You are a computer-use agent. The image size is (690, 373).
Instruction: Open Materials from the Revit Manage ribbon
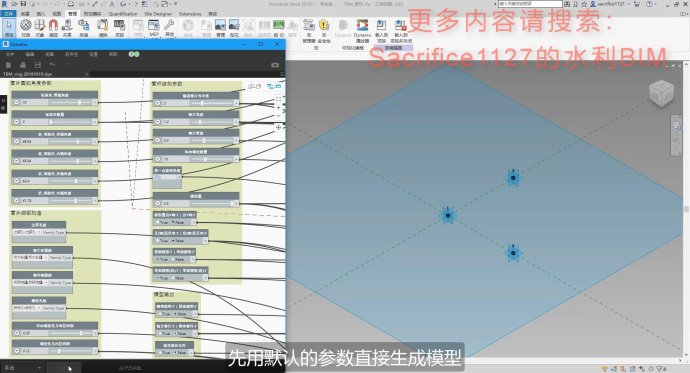pos(26,27)
